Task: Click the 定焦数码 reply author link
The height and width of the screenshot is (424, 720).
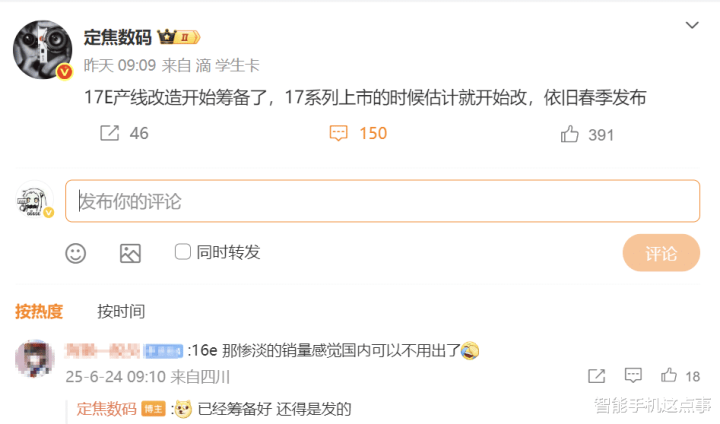Action: [107, 408]
